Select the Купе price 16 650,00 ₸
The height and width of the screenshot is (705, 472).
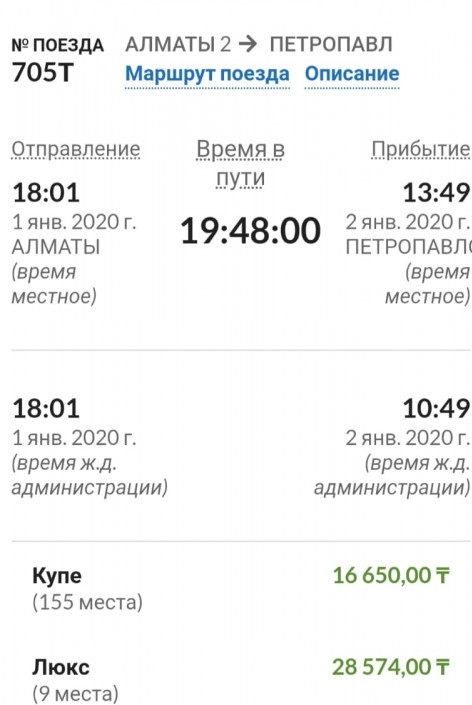[391, 575]
